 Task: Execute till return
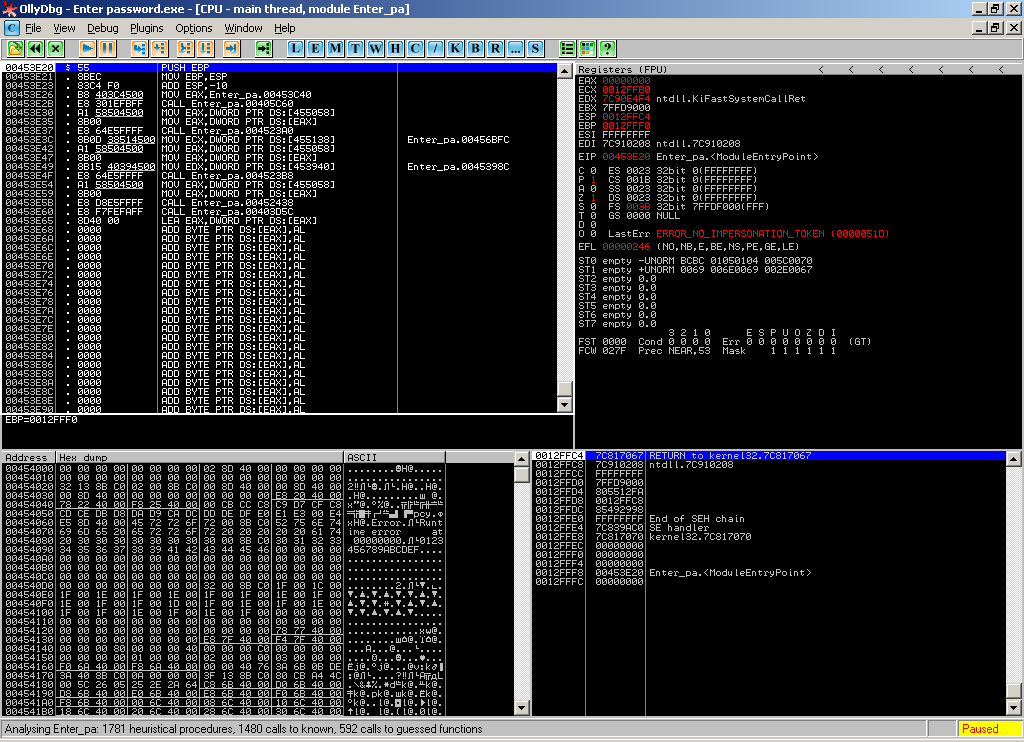point(231,48)
